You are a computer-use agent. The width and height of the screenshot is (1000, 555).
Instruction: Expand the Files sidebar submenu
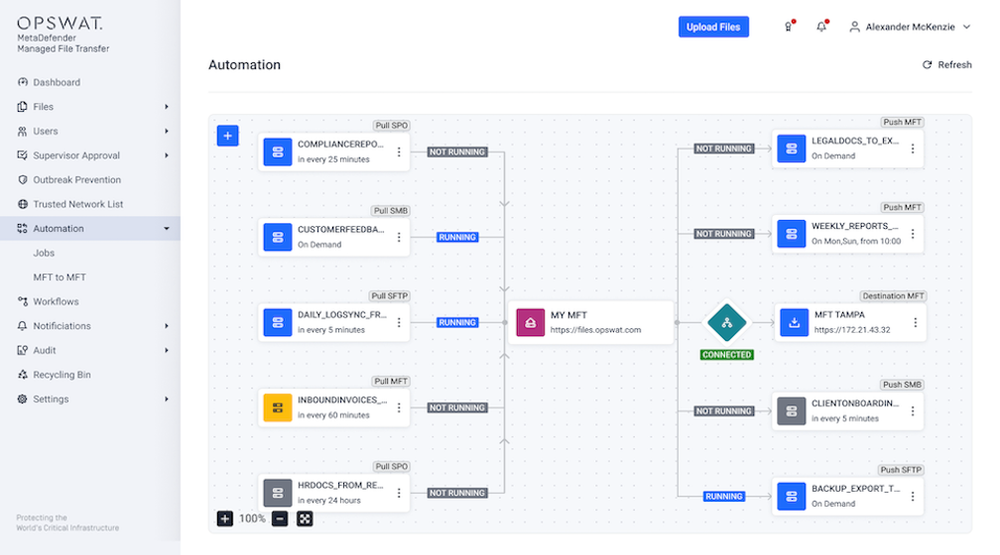coord(166,107)
